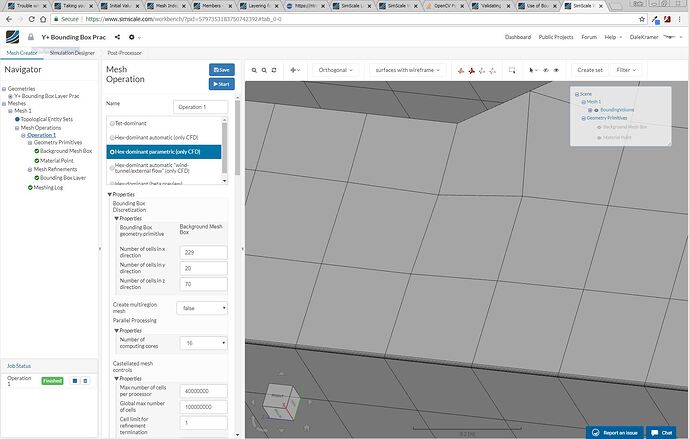
Task: Click Report an issue button
Action: pyautogui.click(x=615, y=433)
